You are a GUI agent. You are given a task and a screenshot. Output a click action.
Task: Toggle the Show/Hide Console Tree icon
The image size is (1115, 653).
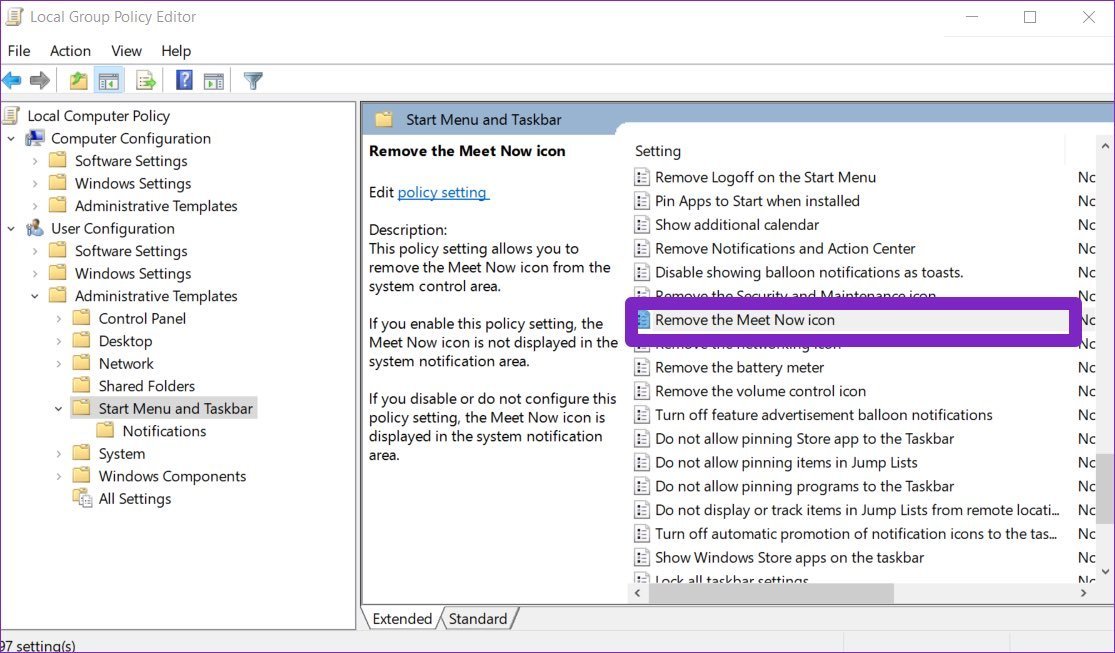(109, 80)
